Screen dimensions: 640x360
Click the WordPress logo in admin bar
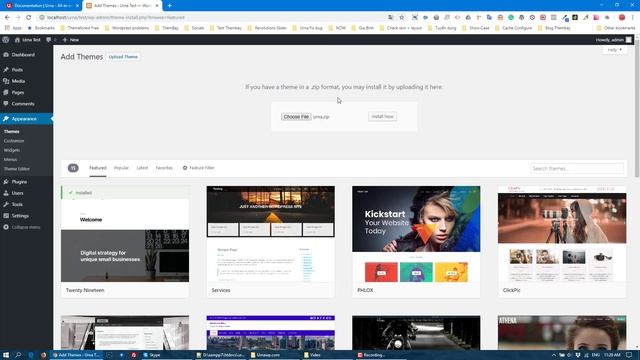pyautogui.click(x=6, y=40)
